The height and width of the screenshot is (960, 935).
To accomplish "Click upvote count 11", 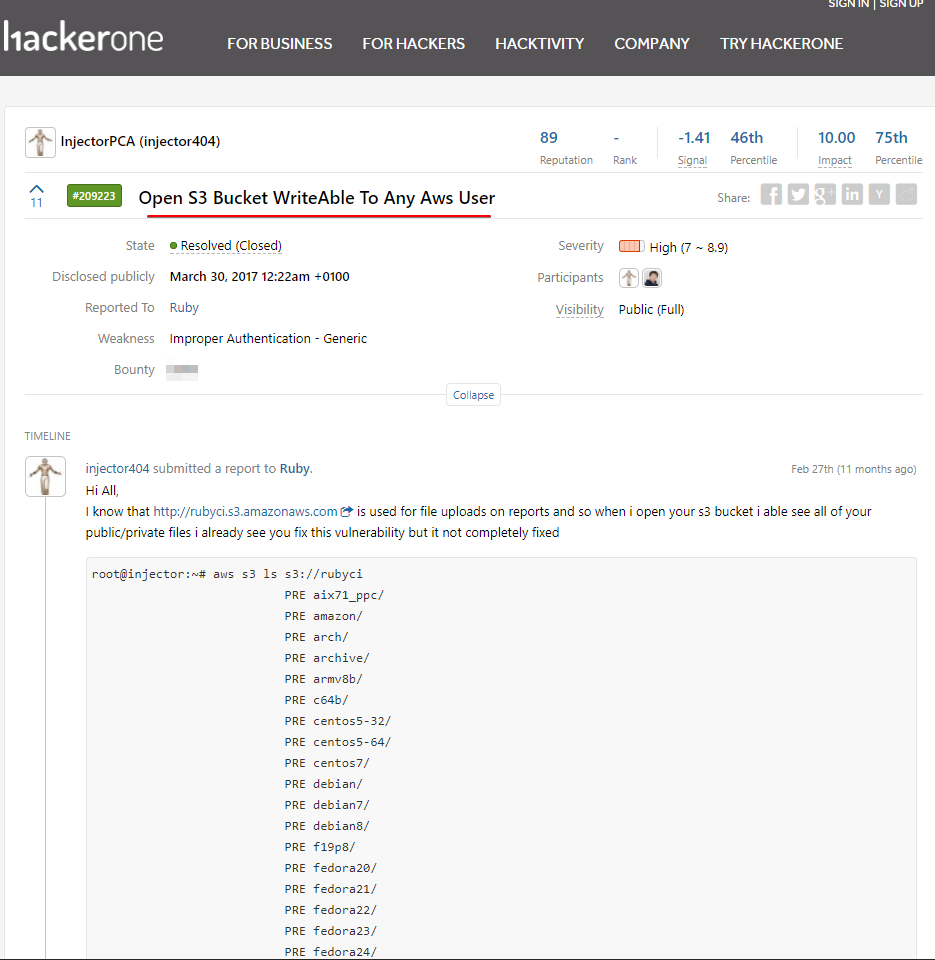I will pyautogui.click(x=37, y=203).
